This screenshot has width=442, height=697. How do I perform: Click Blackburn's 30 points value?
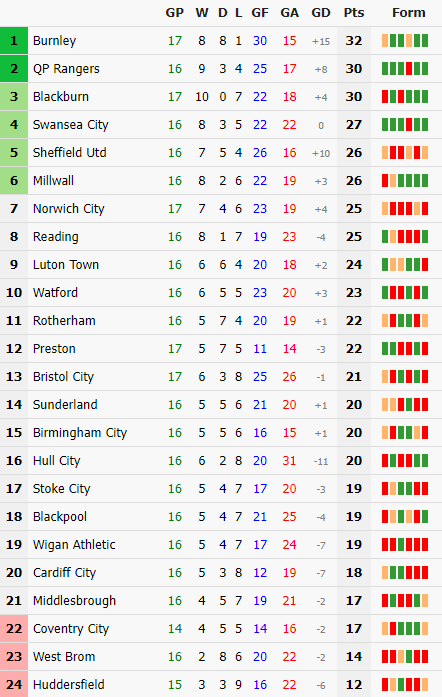pyautogui.click(x=354, y=97)
